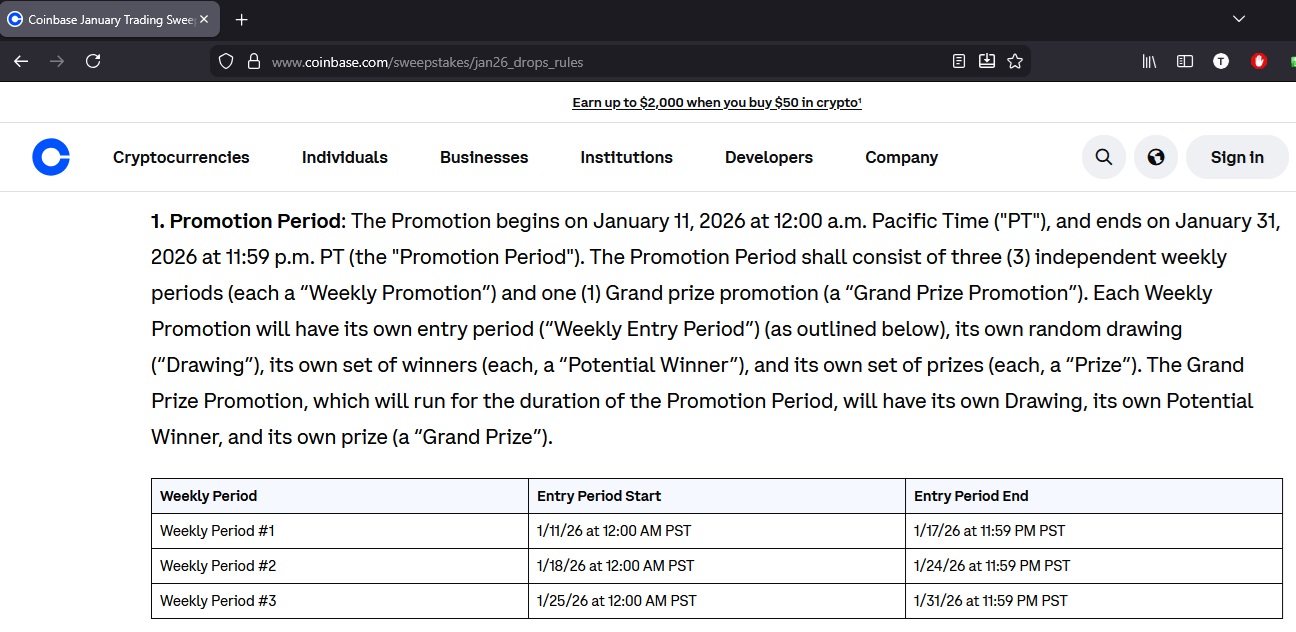This screenshot has height=632, width=1296.
Task: Click the install app icon in address bar
Action: [x=987, y=61]
